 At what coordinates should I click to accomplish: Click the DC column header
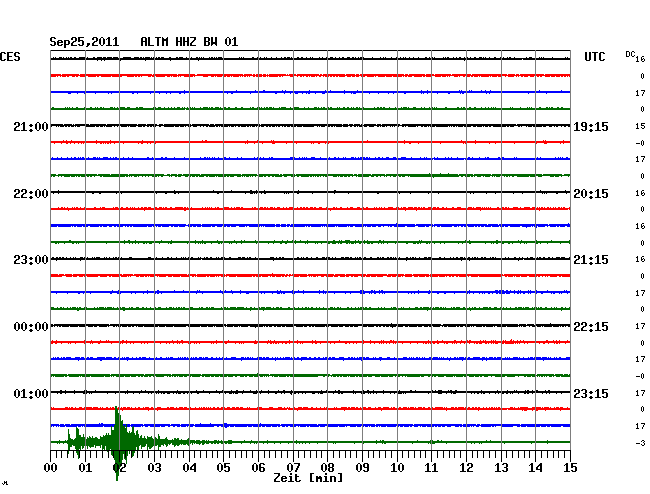click(630, 54)
